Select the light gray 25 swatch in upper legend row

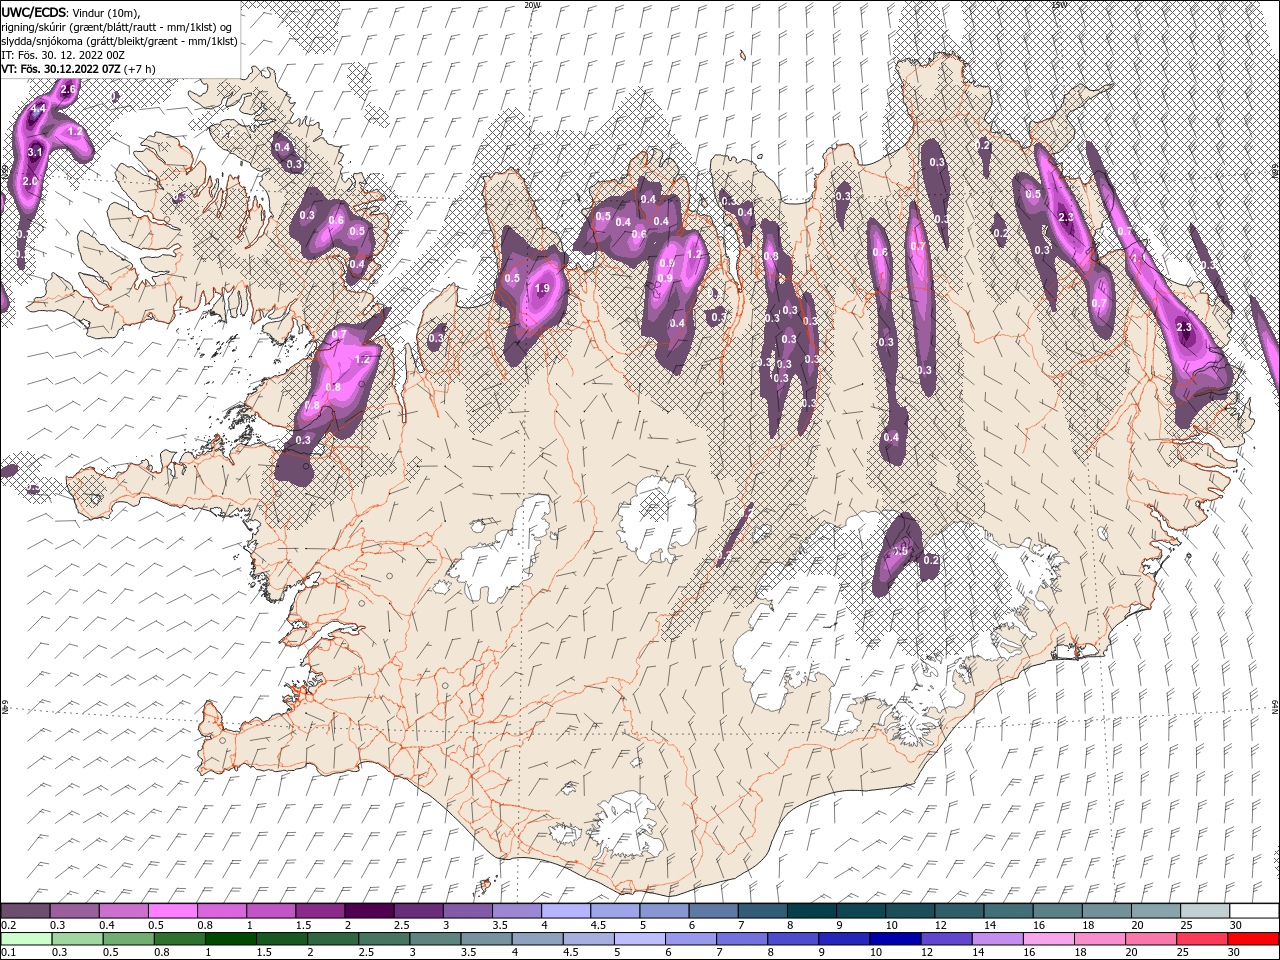tap(1203, 911)
